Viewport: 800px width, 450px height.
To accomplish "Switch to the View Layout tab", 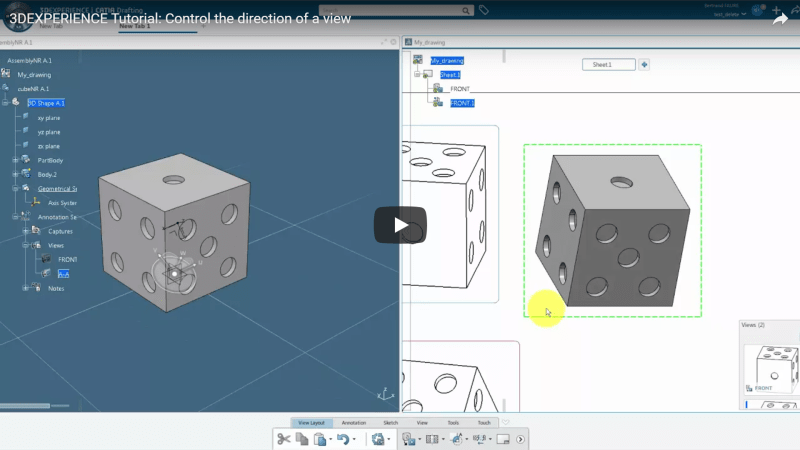I will (x=311, y=423).
